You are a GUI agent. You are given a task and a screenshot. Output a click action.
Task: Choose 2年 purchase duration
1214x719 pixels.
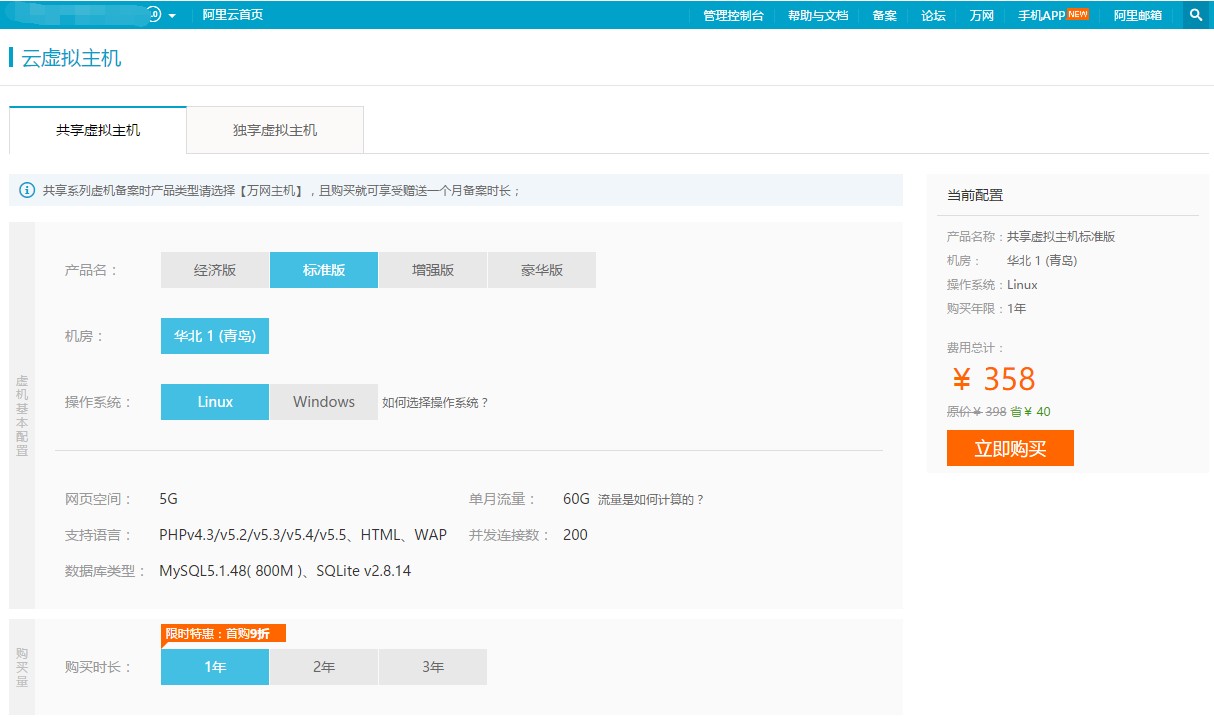tap(324, 667)
